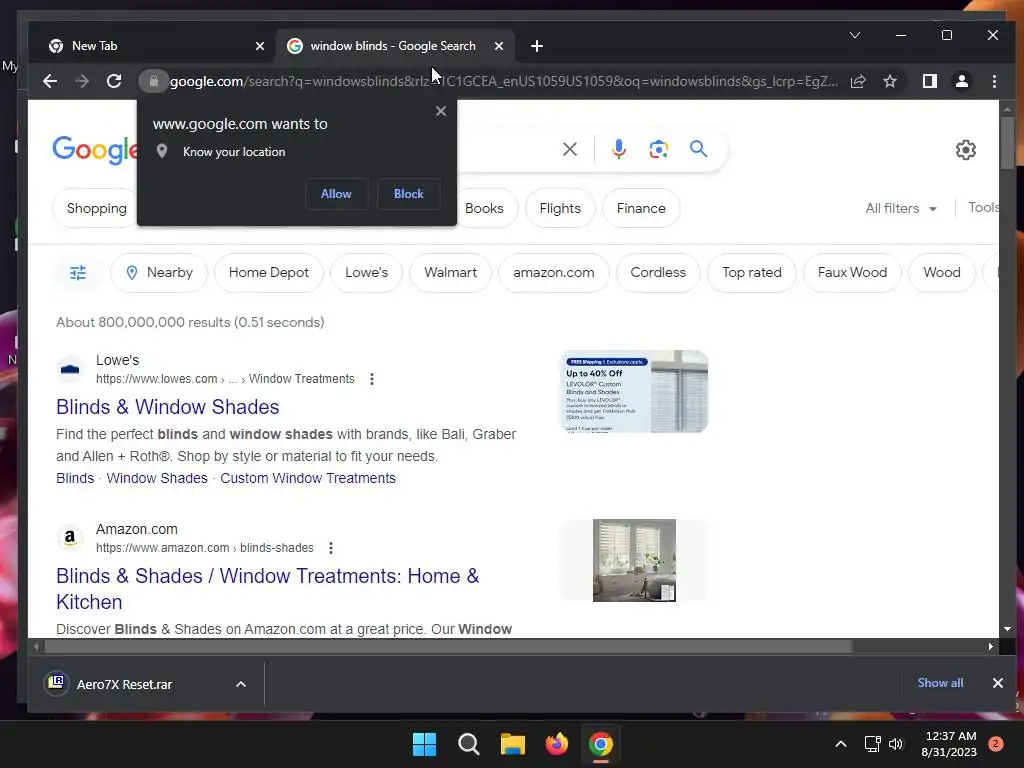The width and height of the screenshot is (1024, 768).
Task: Launch Firefox from taskbar
Action: point(556,744)
